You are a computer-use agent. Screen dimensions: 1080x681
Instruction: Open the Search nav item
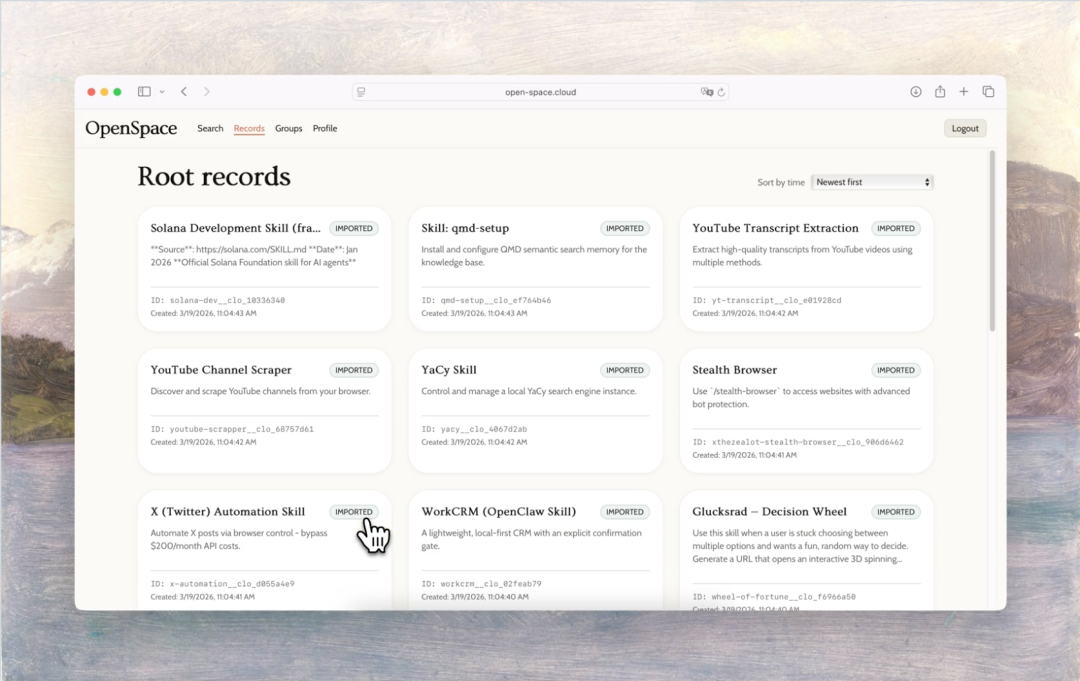point(210,128)
